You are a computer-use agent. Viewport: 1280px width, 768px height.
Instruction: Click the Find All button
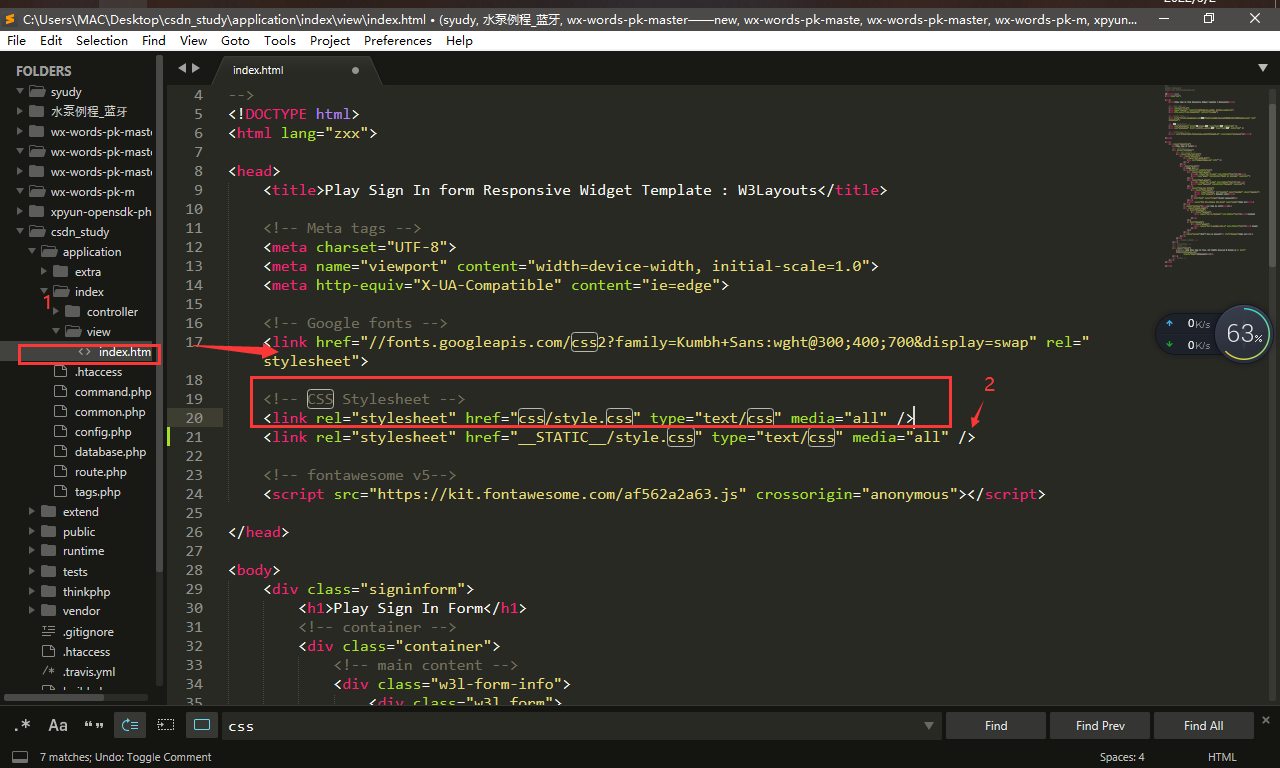coord(1204,726)
